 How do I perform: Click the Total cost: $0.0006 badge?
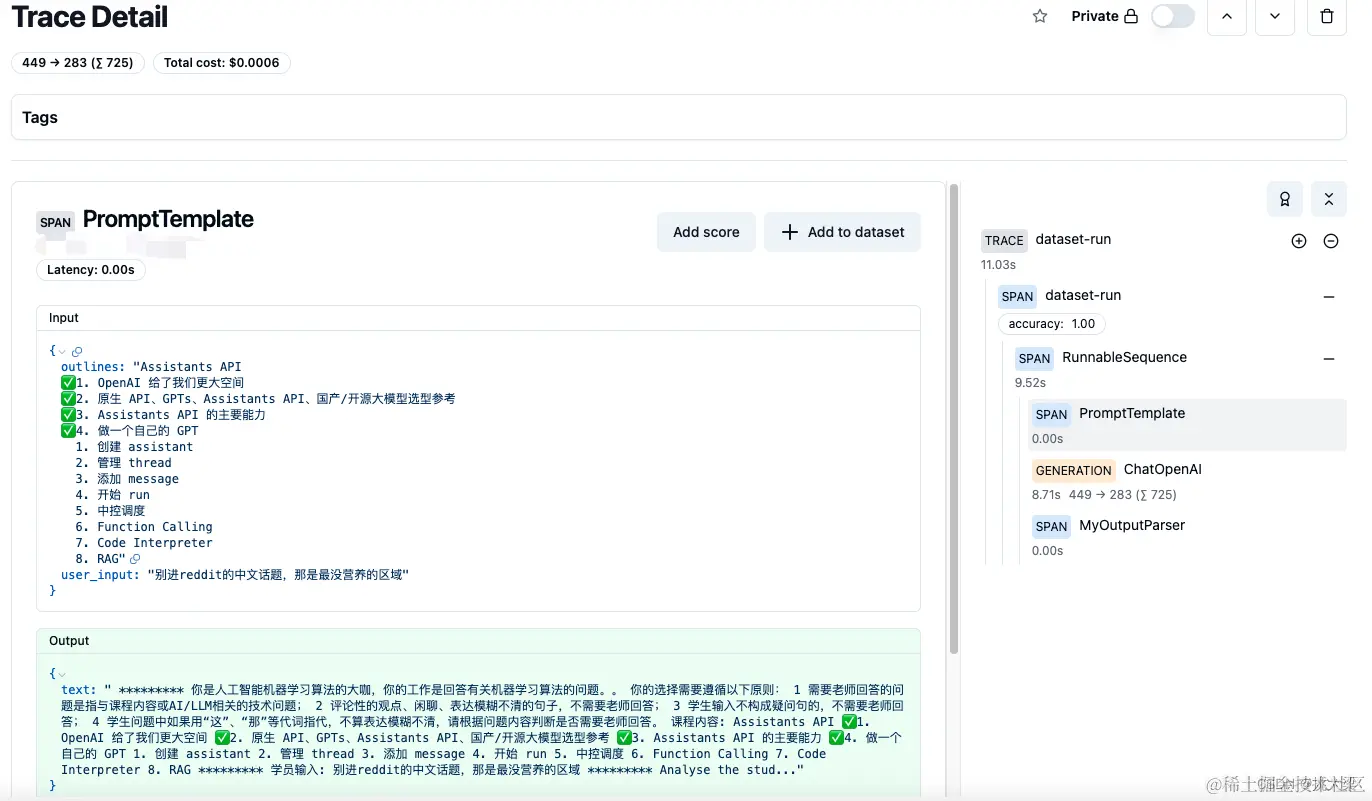(222, 63)
